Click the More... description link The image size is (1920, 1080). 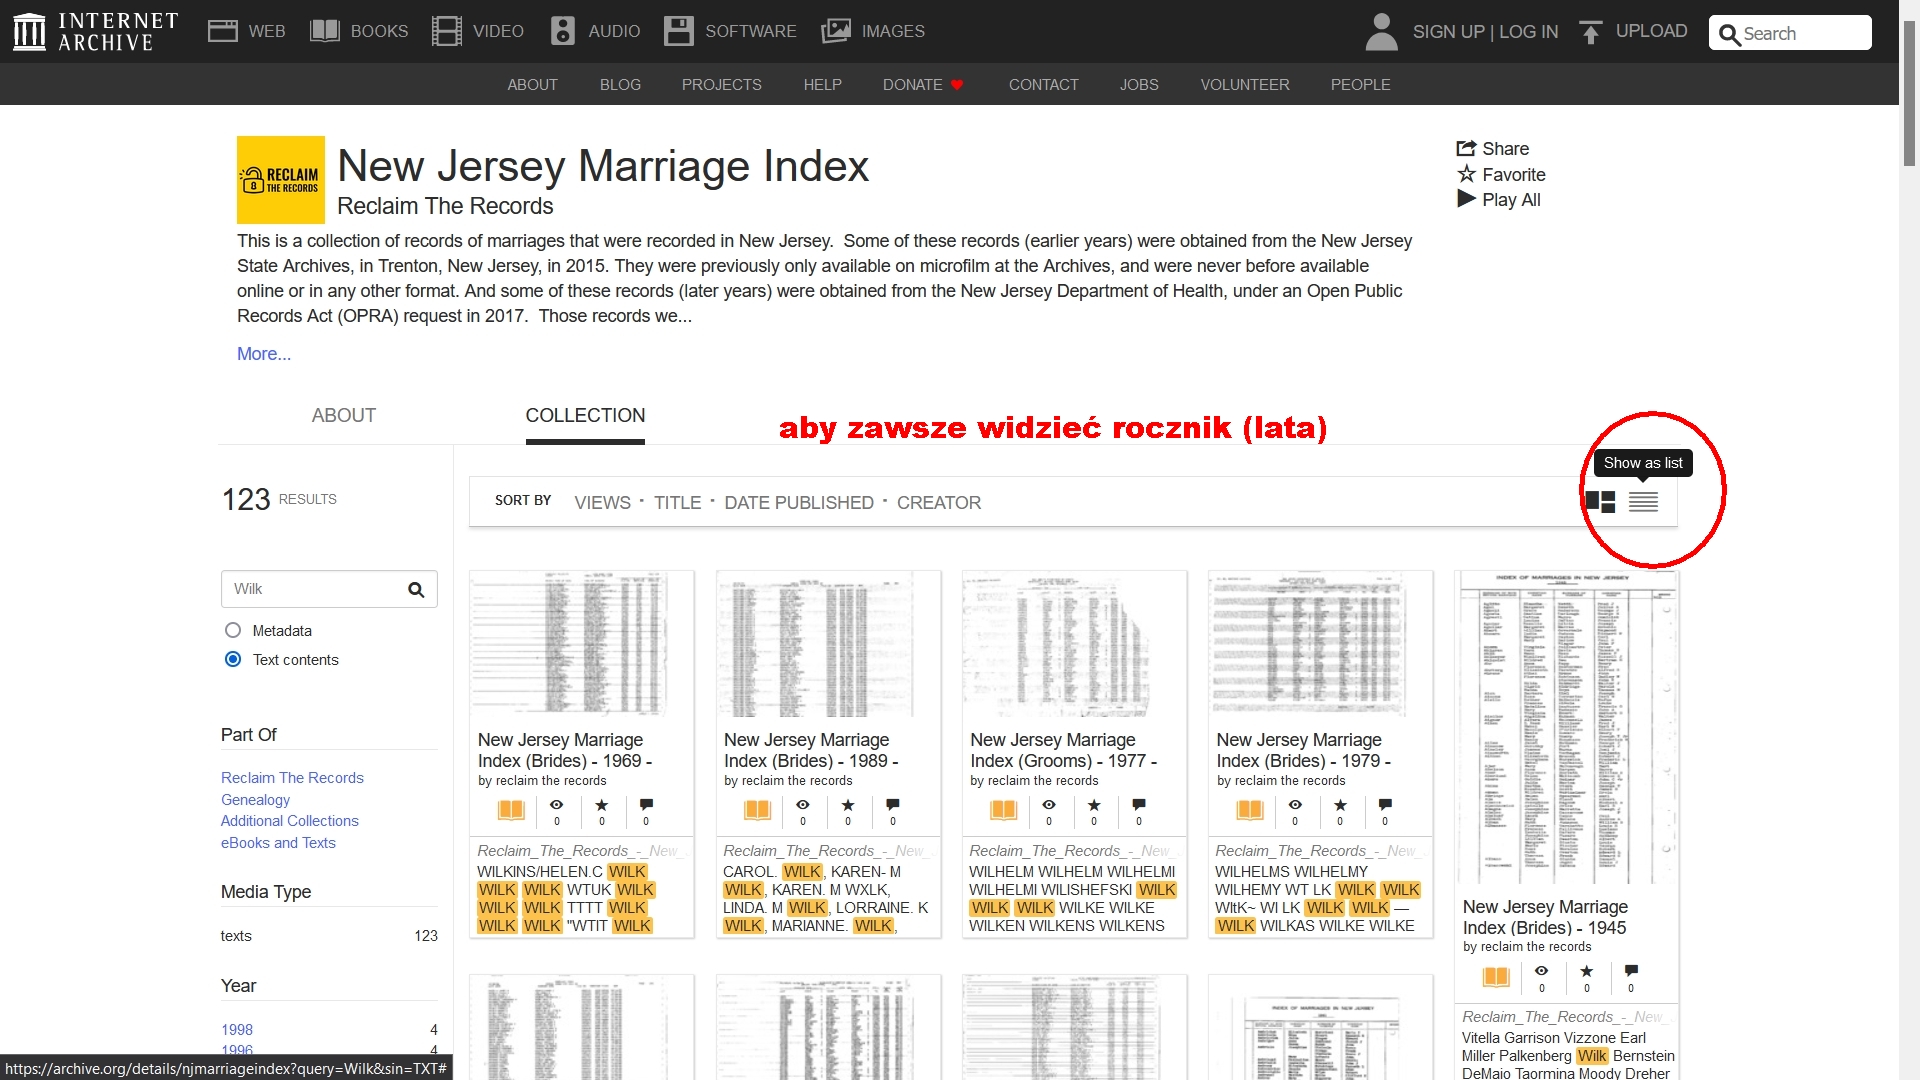coord(264,354)
